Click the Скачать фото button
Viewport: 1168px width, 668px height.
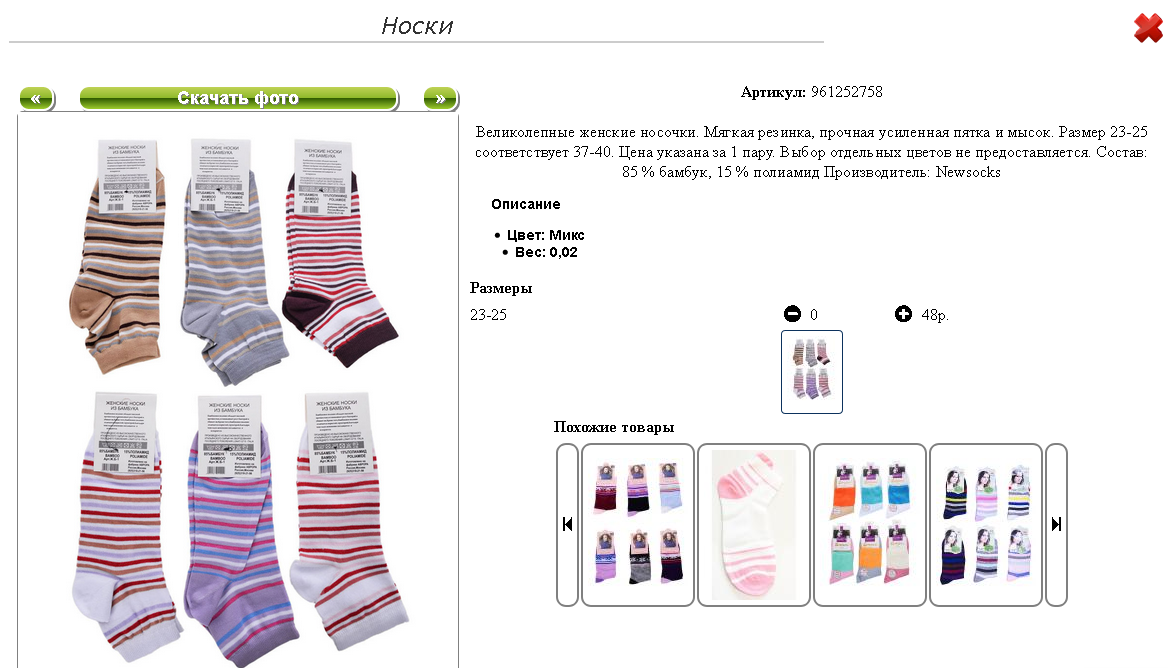238,98
